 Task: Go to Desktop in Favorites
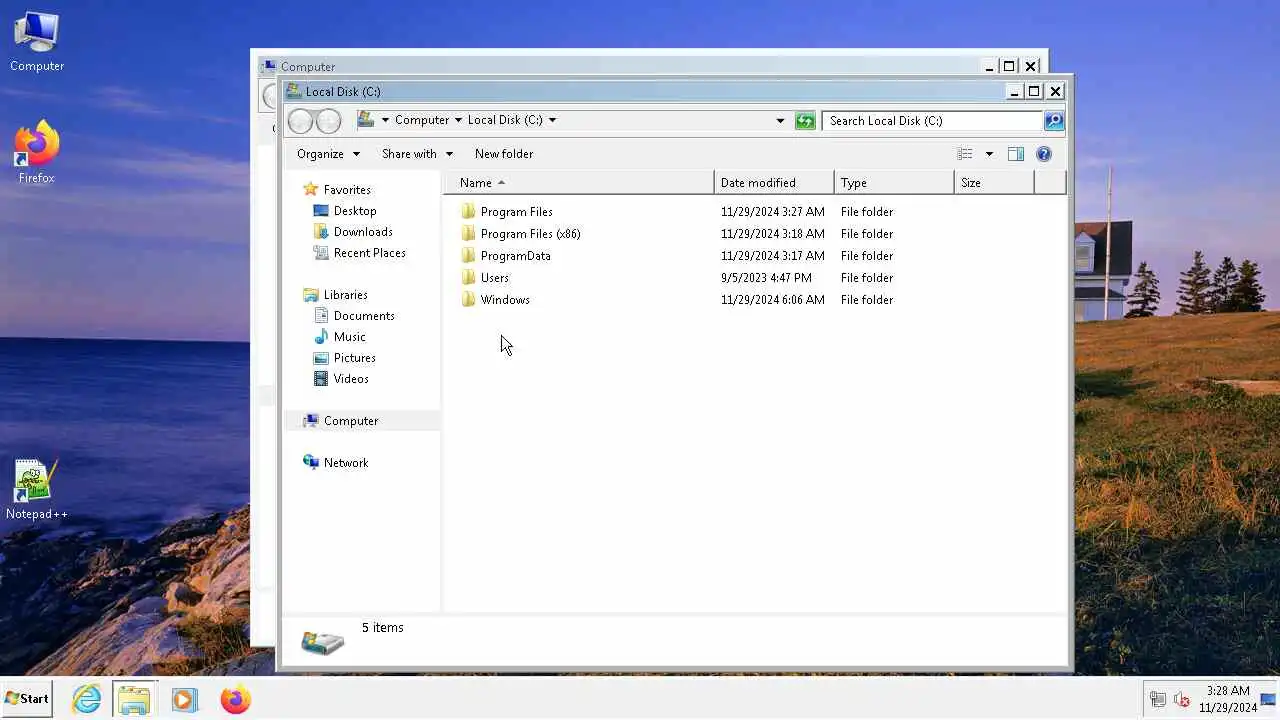pos(355,211)
